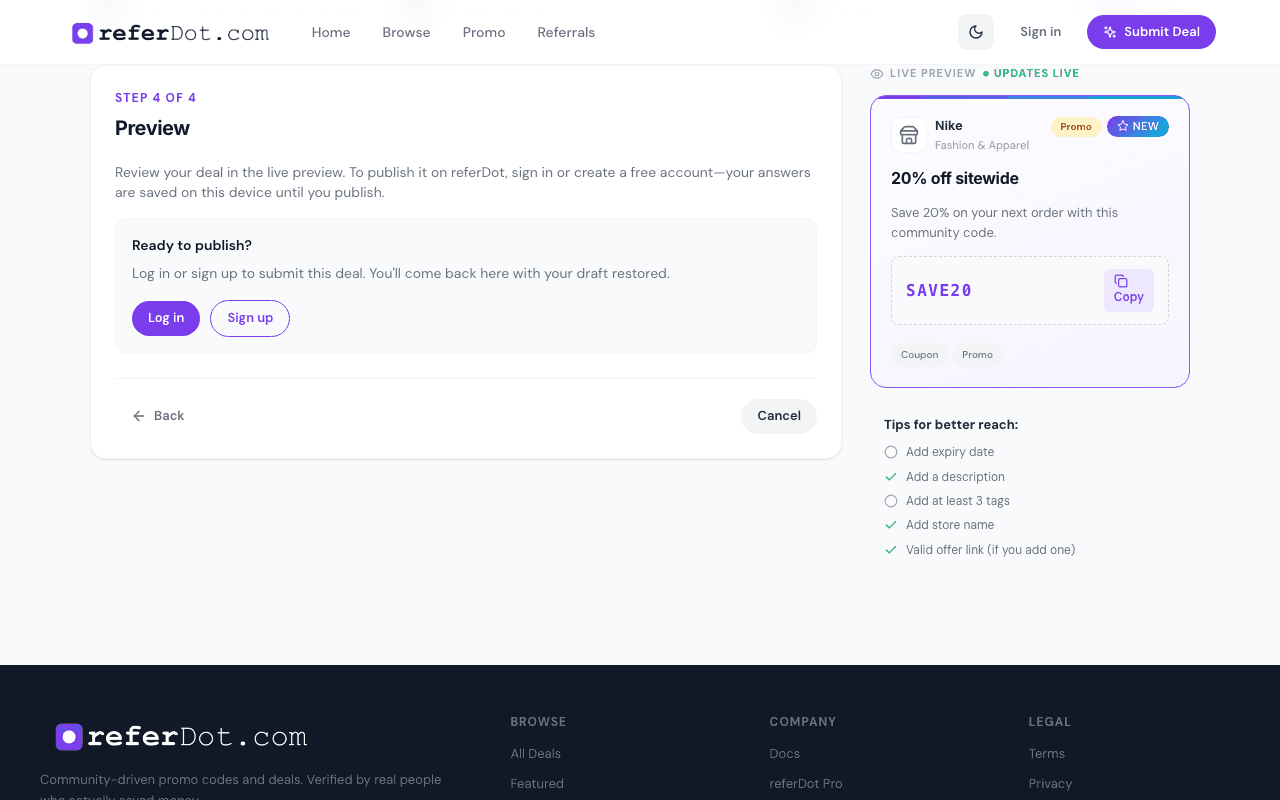Click Sign in link in header

pyautogui.click(x=1040, y=32)
